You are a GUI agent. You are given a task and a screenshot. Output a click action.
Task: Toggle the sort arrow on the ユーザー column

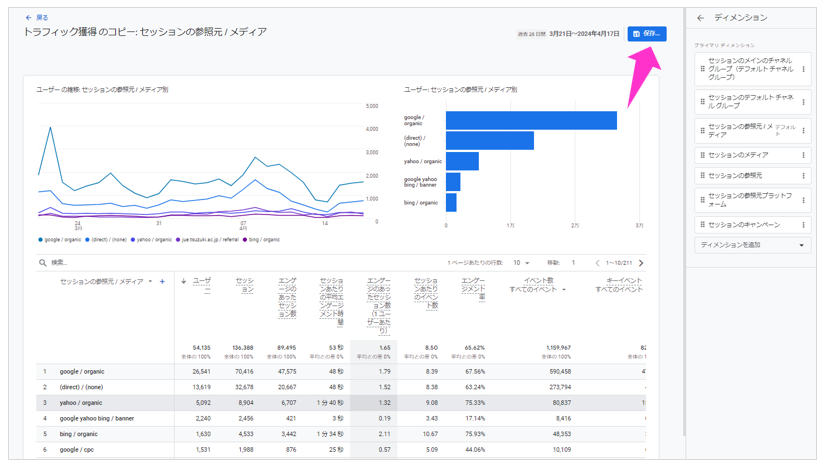click(183, 281)
